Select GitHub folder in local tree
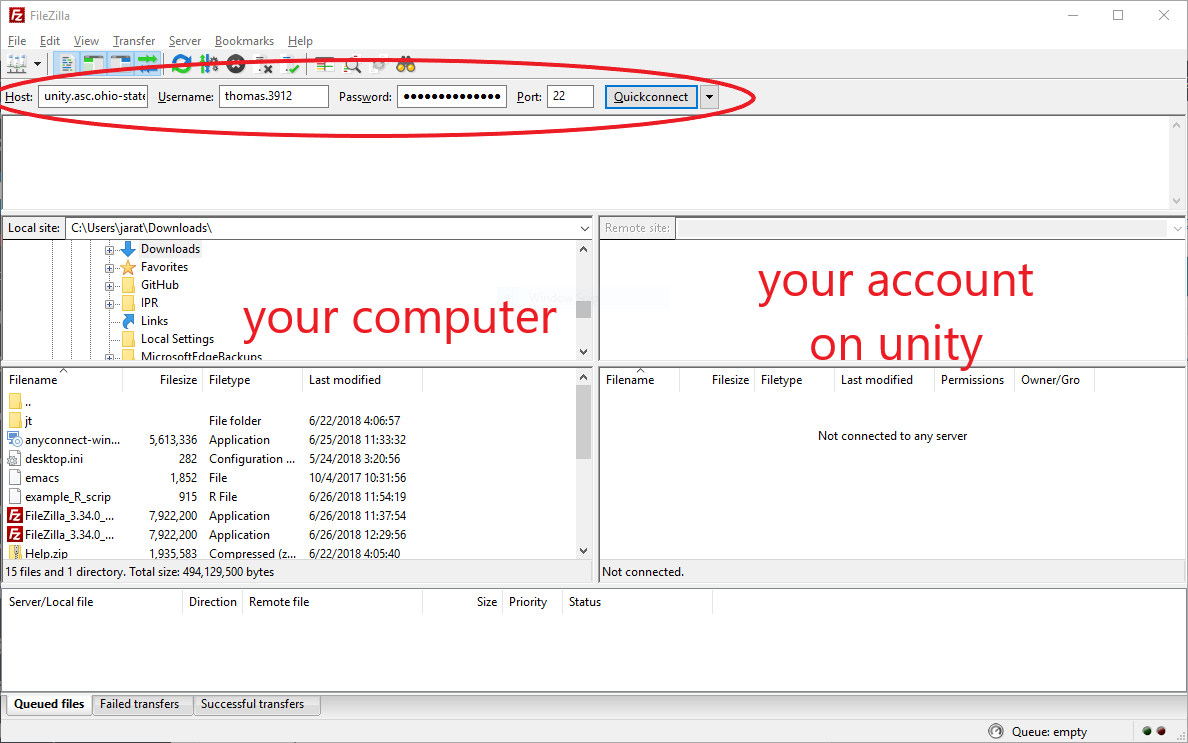 point(159,286)
